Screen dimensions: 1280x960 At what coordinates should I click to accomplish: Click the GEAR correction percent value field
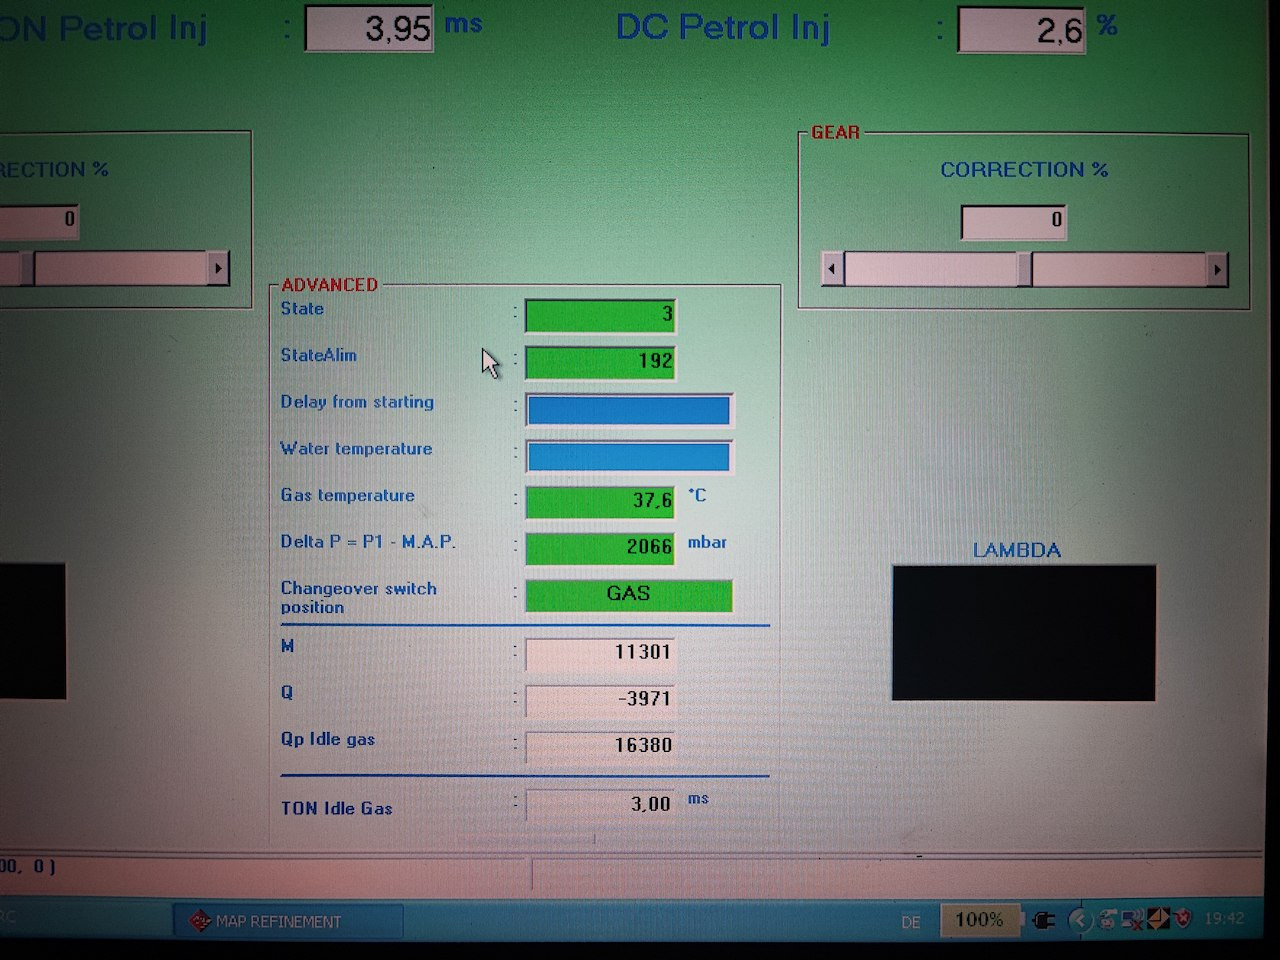pos(1013,221)
